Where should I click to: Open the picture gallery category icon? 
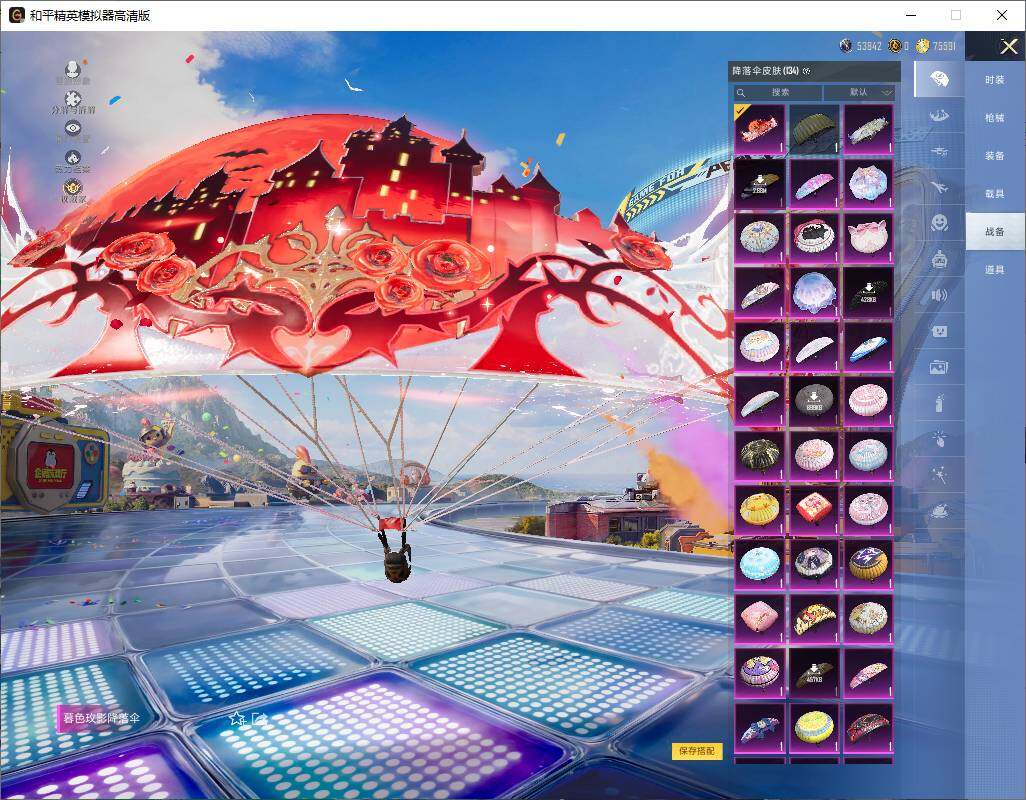pos(939,367)
